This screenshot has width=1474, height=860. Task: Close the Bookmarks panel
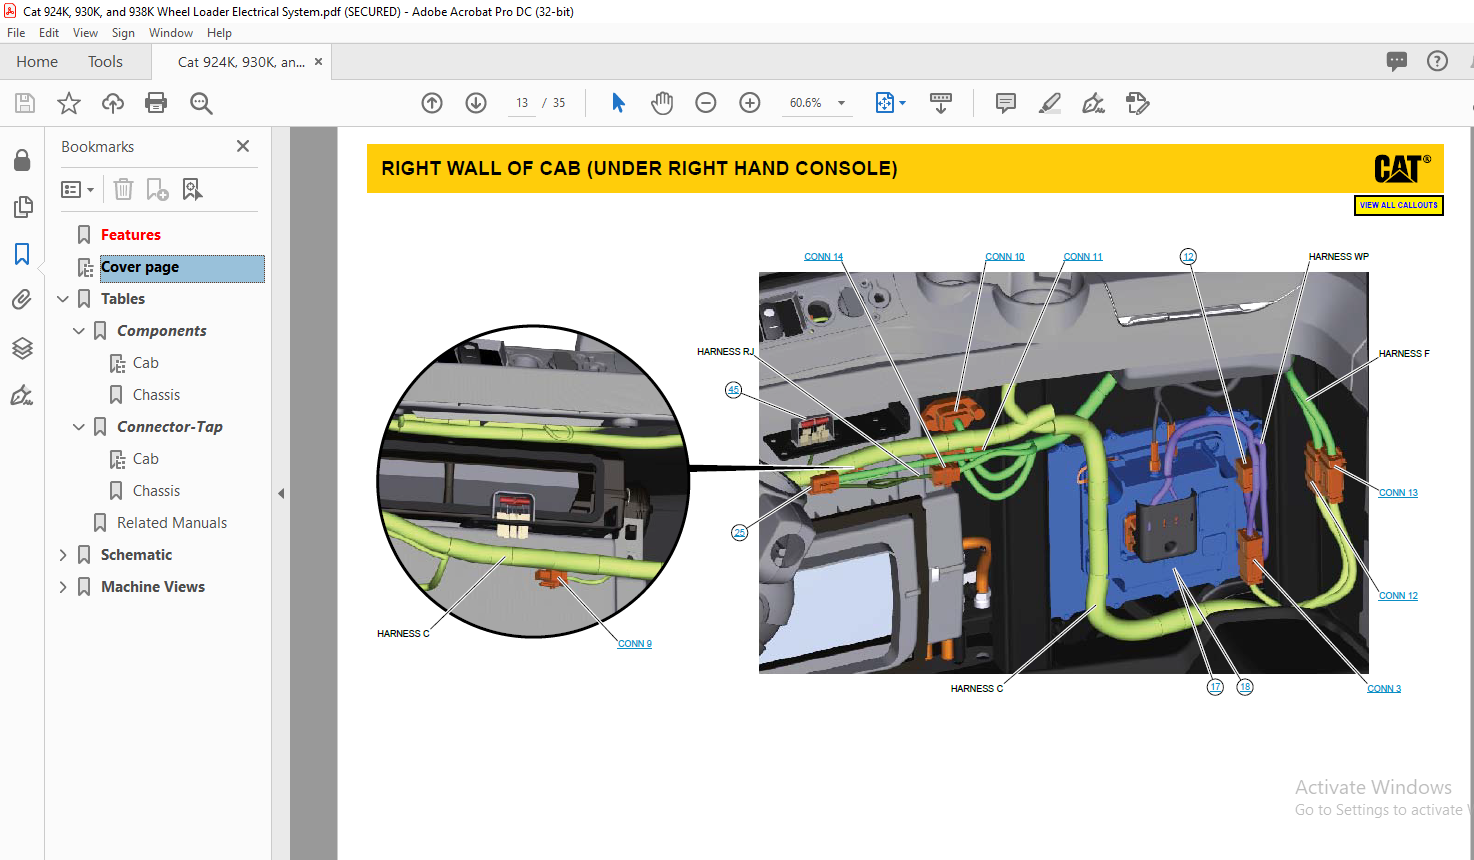pyautogui.click(x=243, y=146)
